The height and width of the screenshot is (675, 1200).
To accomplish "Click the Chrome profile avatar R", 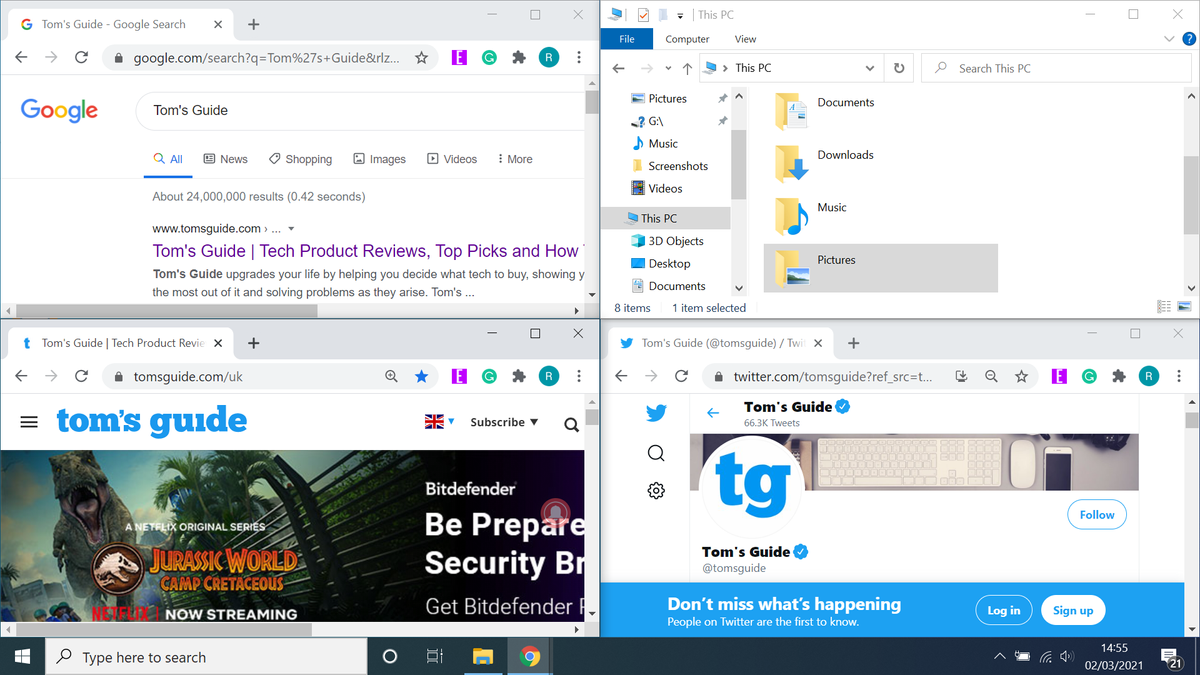I will tap(549, 57).
